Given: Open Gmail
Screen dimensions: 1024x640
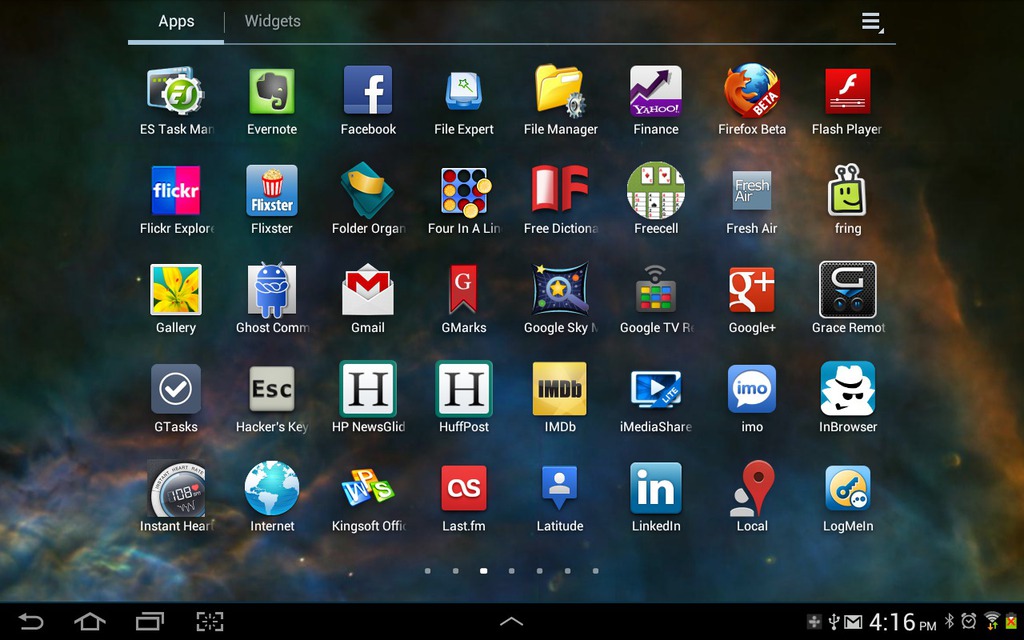Looking at the screenshot, I should click(368, 290).
